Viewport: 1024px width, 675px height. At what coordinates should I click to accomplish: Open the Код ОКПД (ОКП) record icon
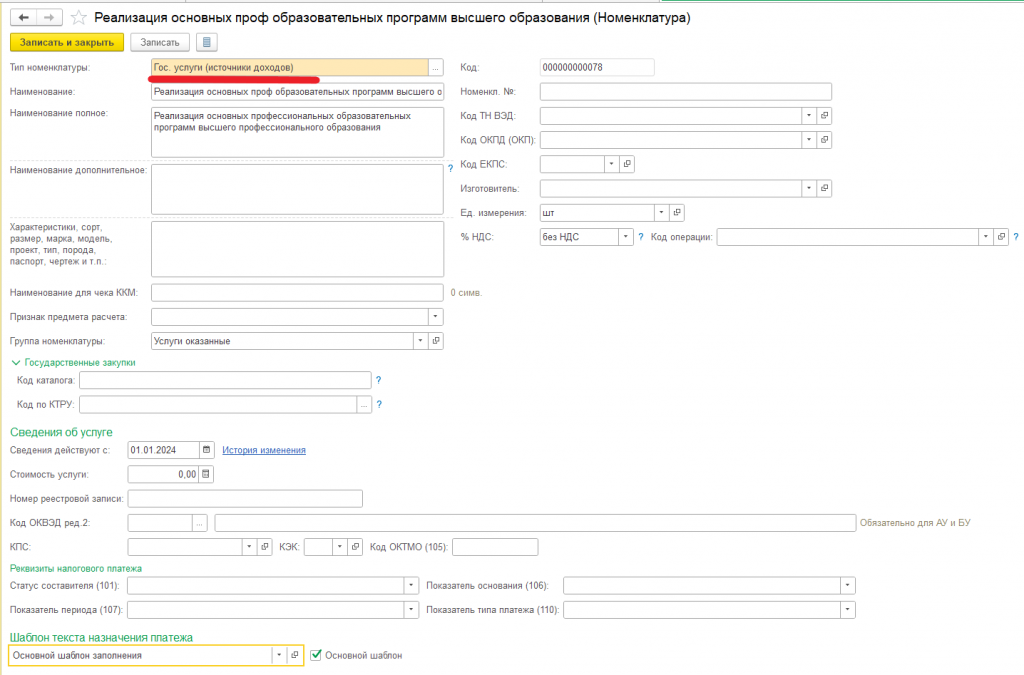824,140
